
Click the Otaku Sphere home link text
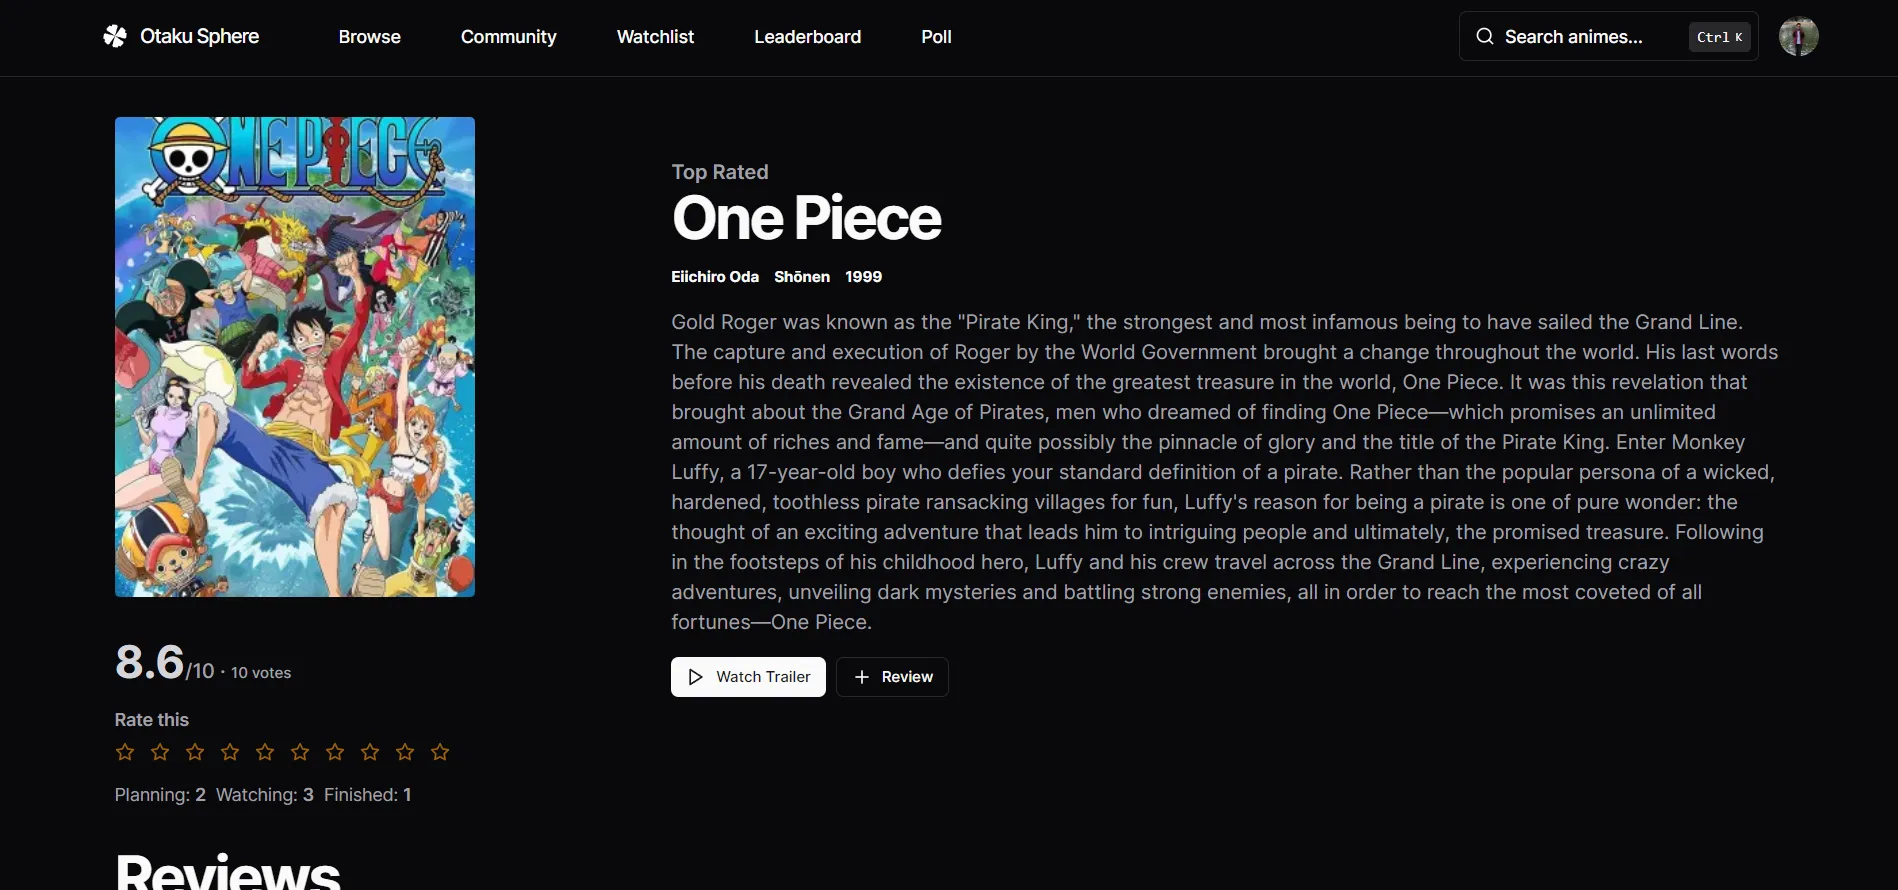point(199,36)
